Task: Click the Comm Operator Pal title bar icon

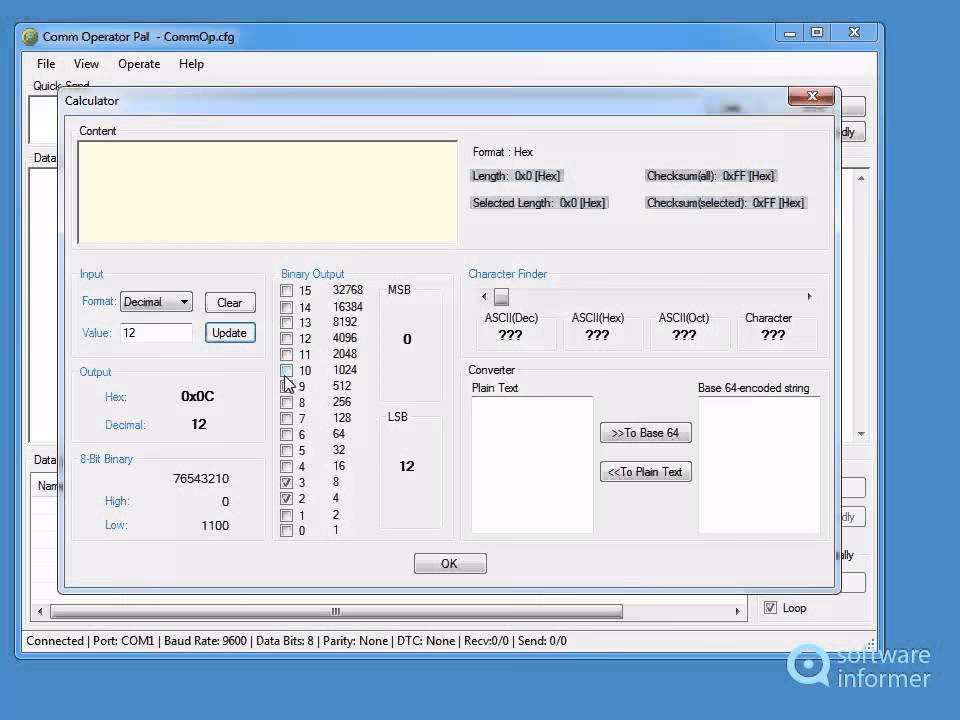Action: click(x=29, y=36)
